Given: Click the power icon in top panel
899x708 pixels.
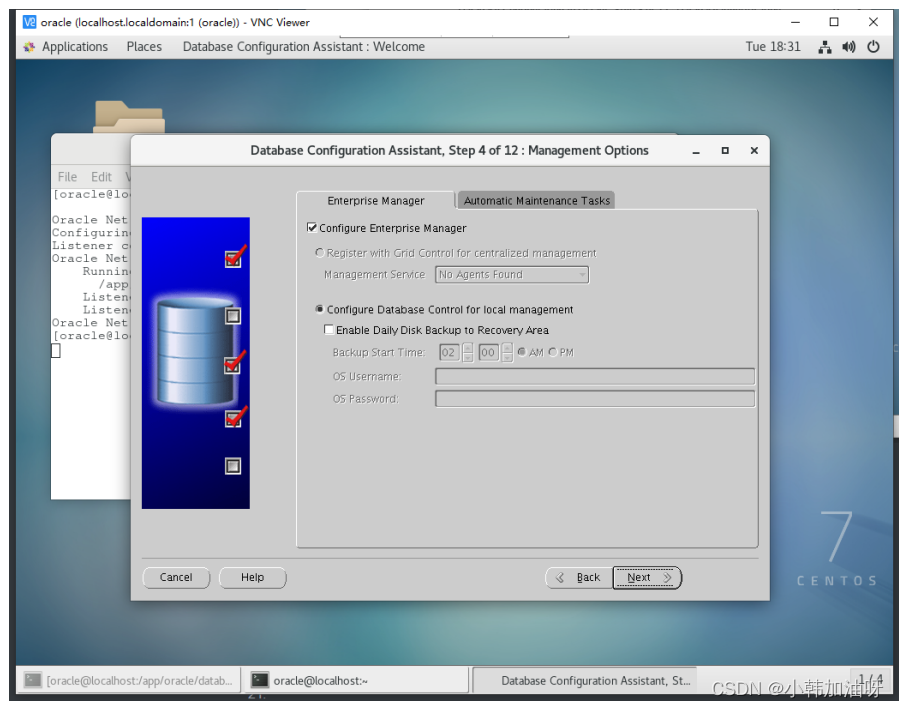Looking at the screenshot, I should tap(873, 46).
